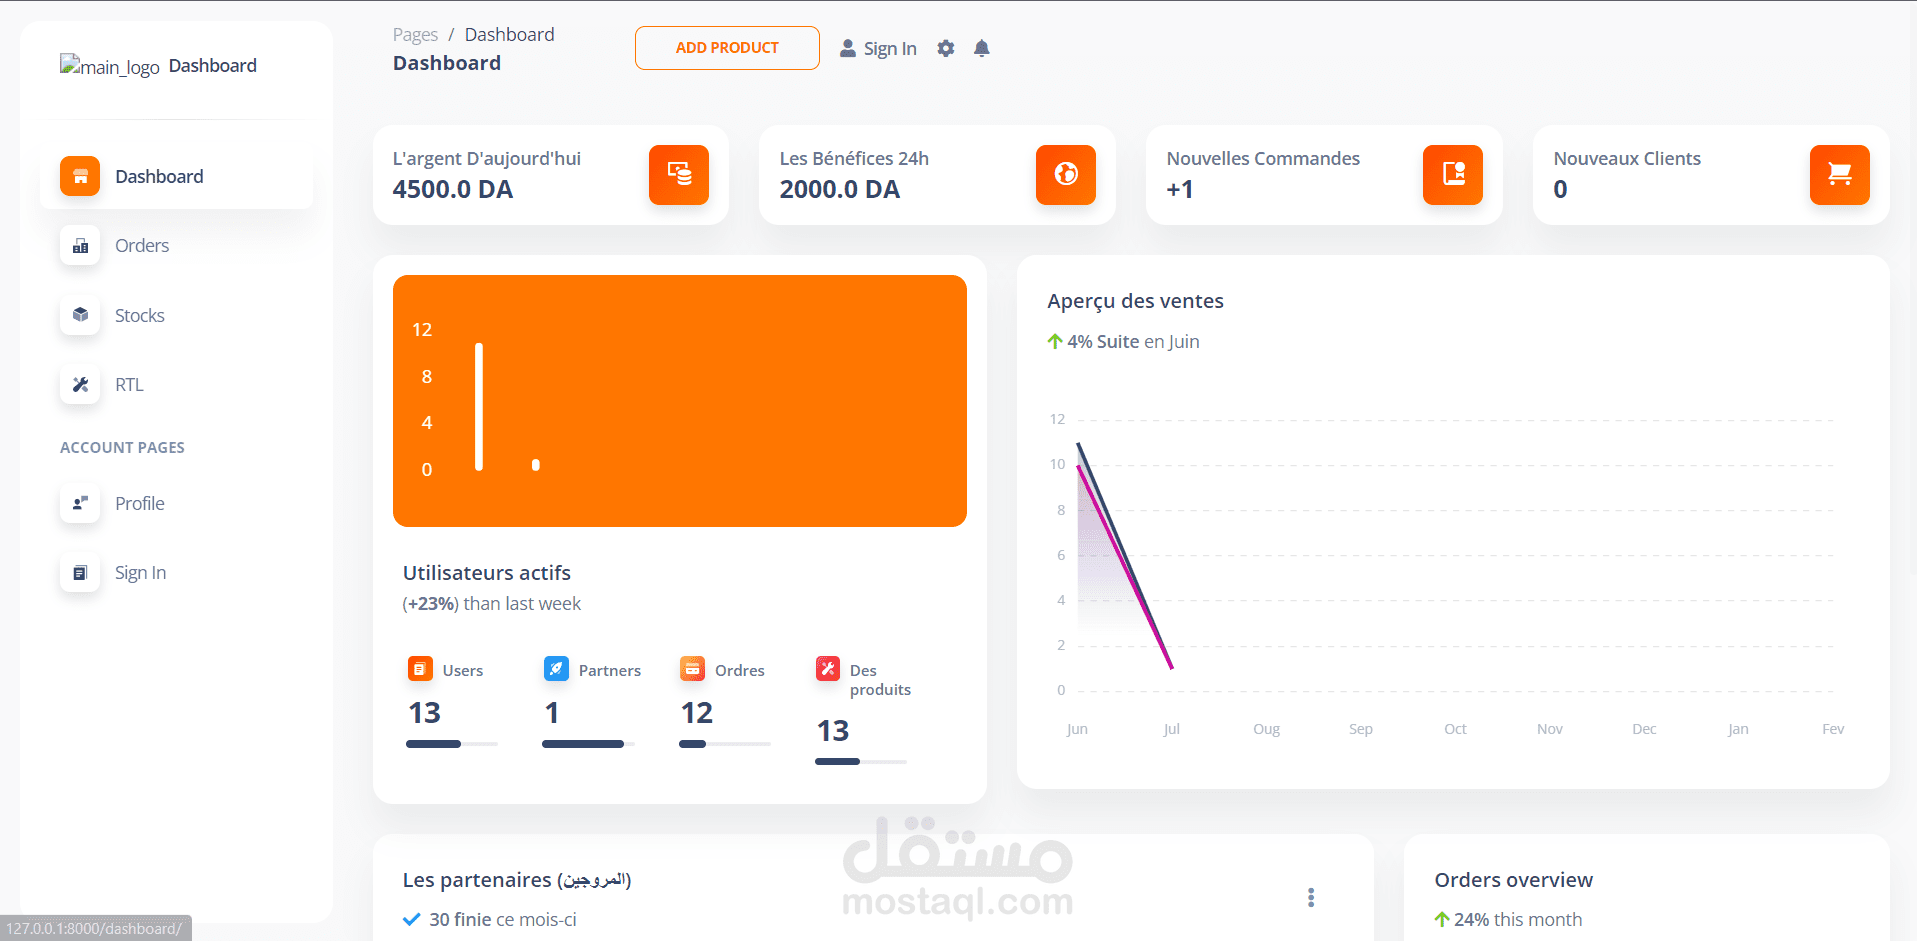The width and height of the screenshot is (1917, 941).
Task: Open the settings gear icon
Action: click(945, 47)
